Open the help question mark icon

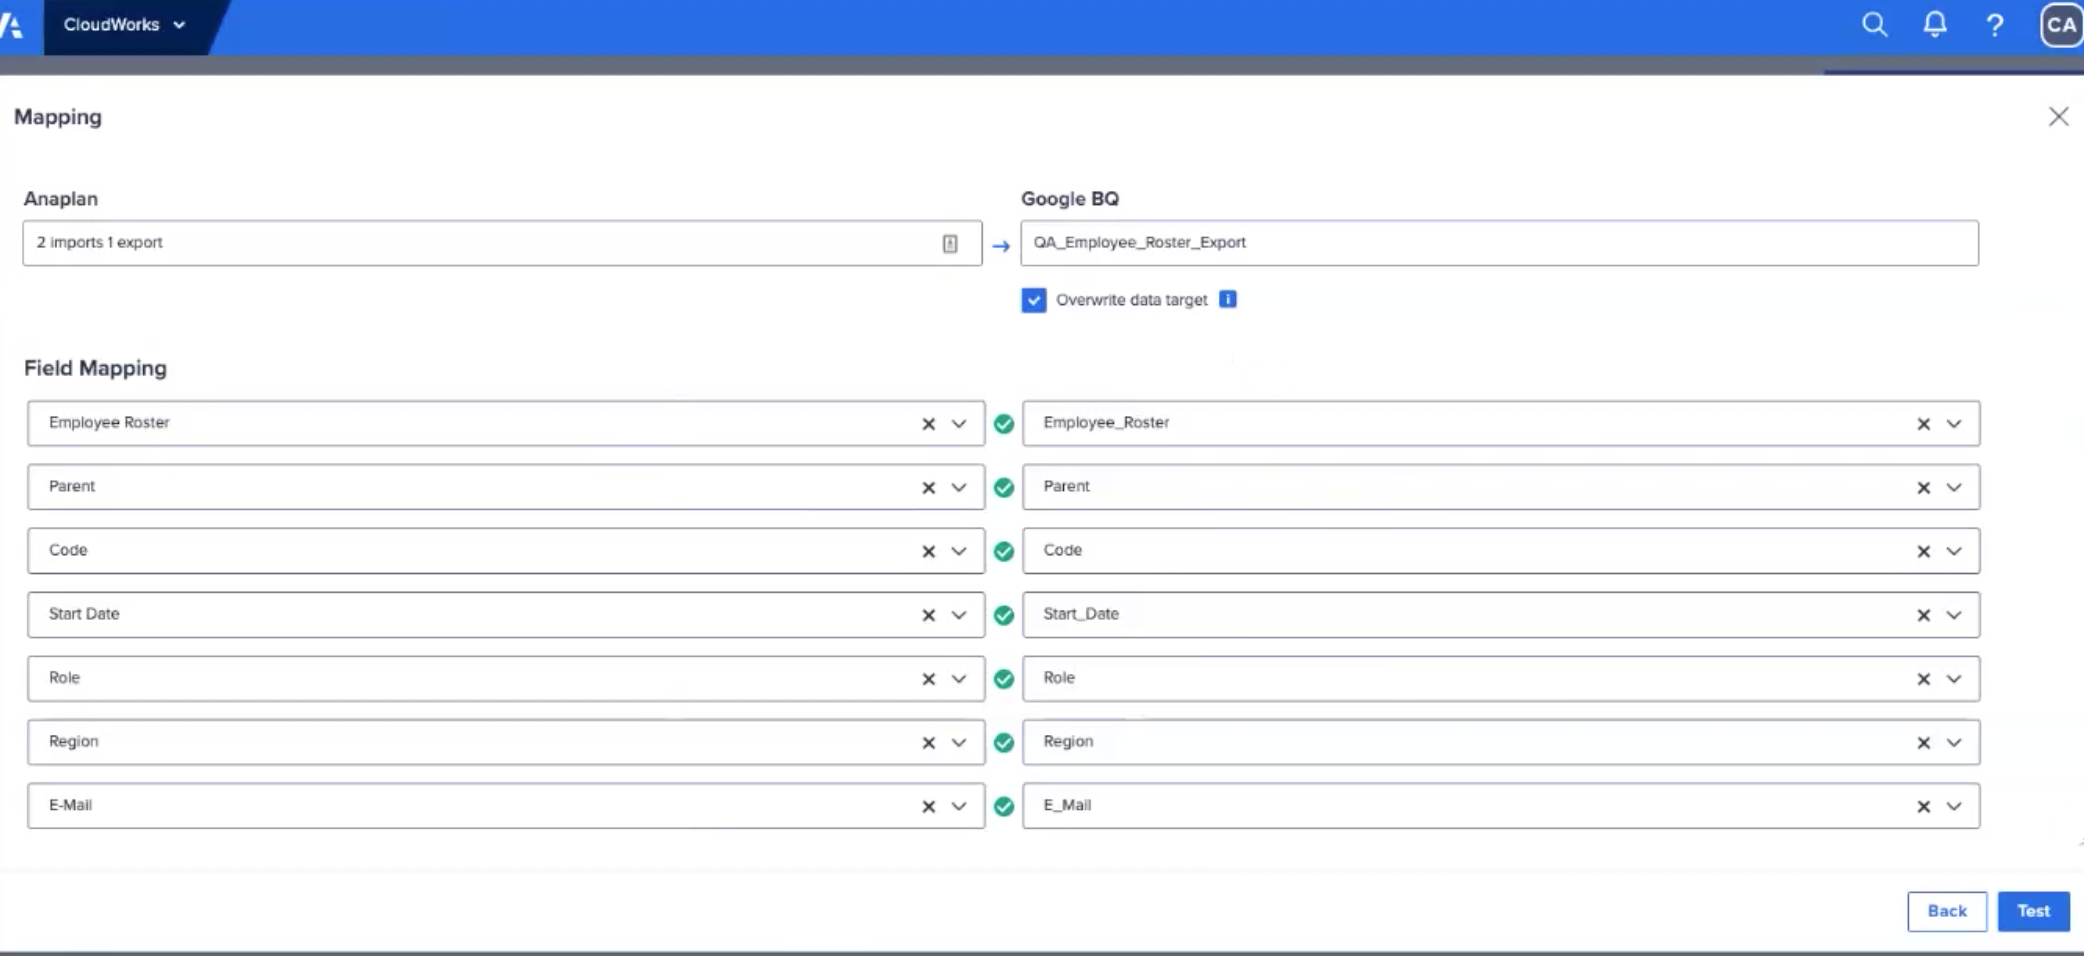tap(1995, 25)
